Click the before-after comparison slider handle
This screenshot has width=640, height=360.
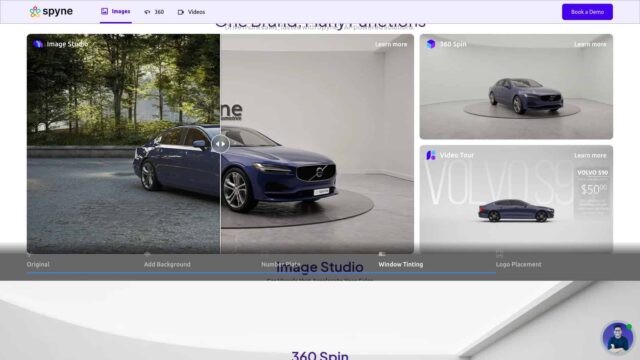point(220,144)
